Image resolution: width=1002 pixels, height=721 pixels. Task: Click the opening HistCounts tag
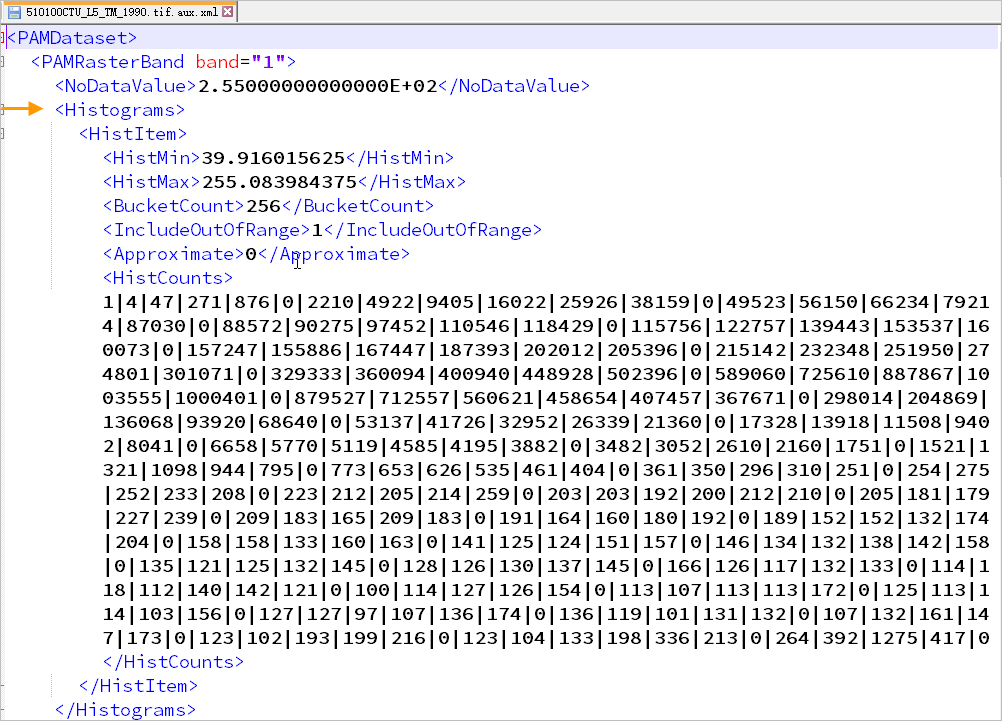point(168,278)
